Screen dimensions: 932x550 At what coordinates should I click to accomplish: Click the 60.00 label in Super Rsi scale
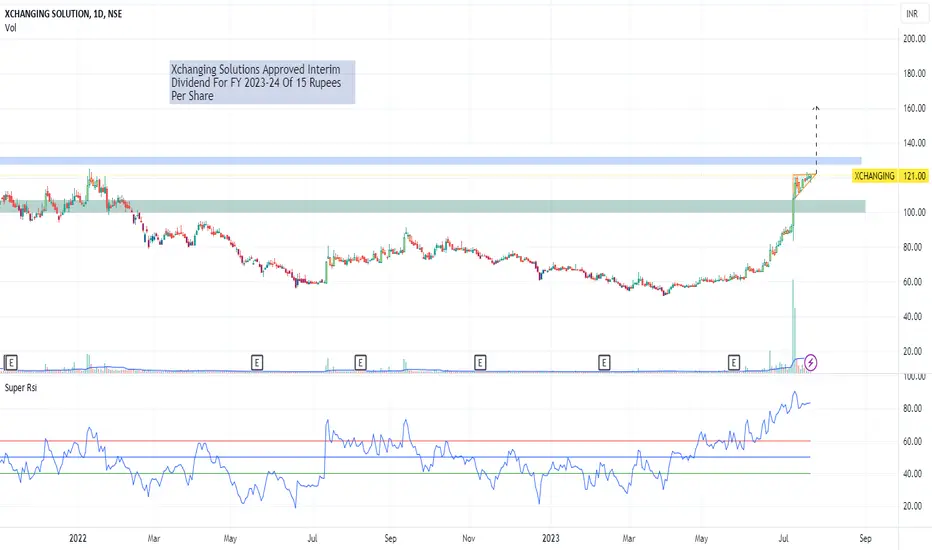pyautogui.click(x=912, y=441)
